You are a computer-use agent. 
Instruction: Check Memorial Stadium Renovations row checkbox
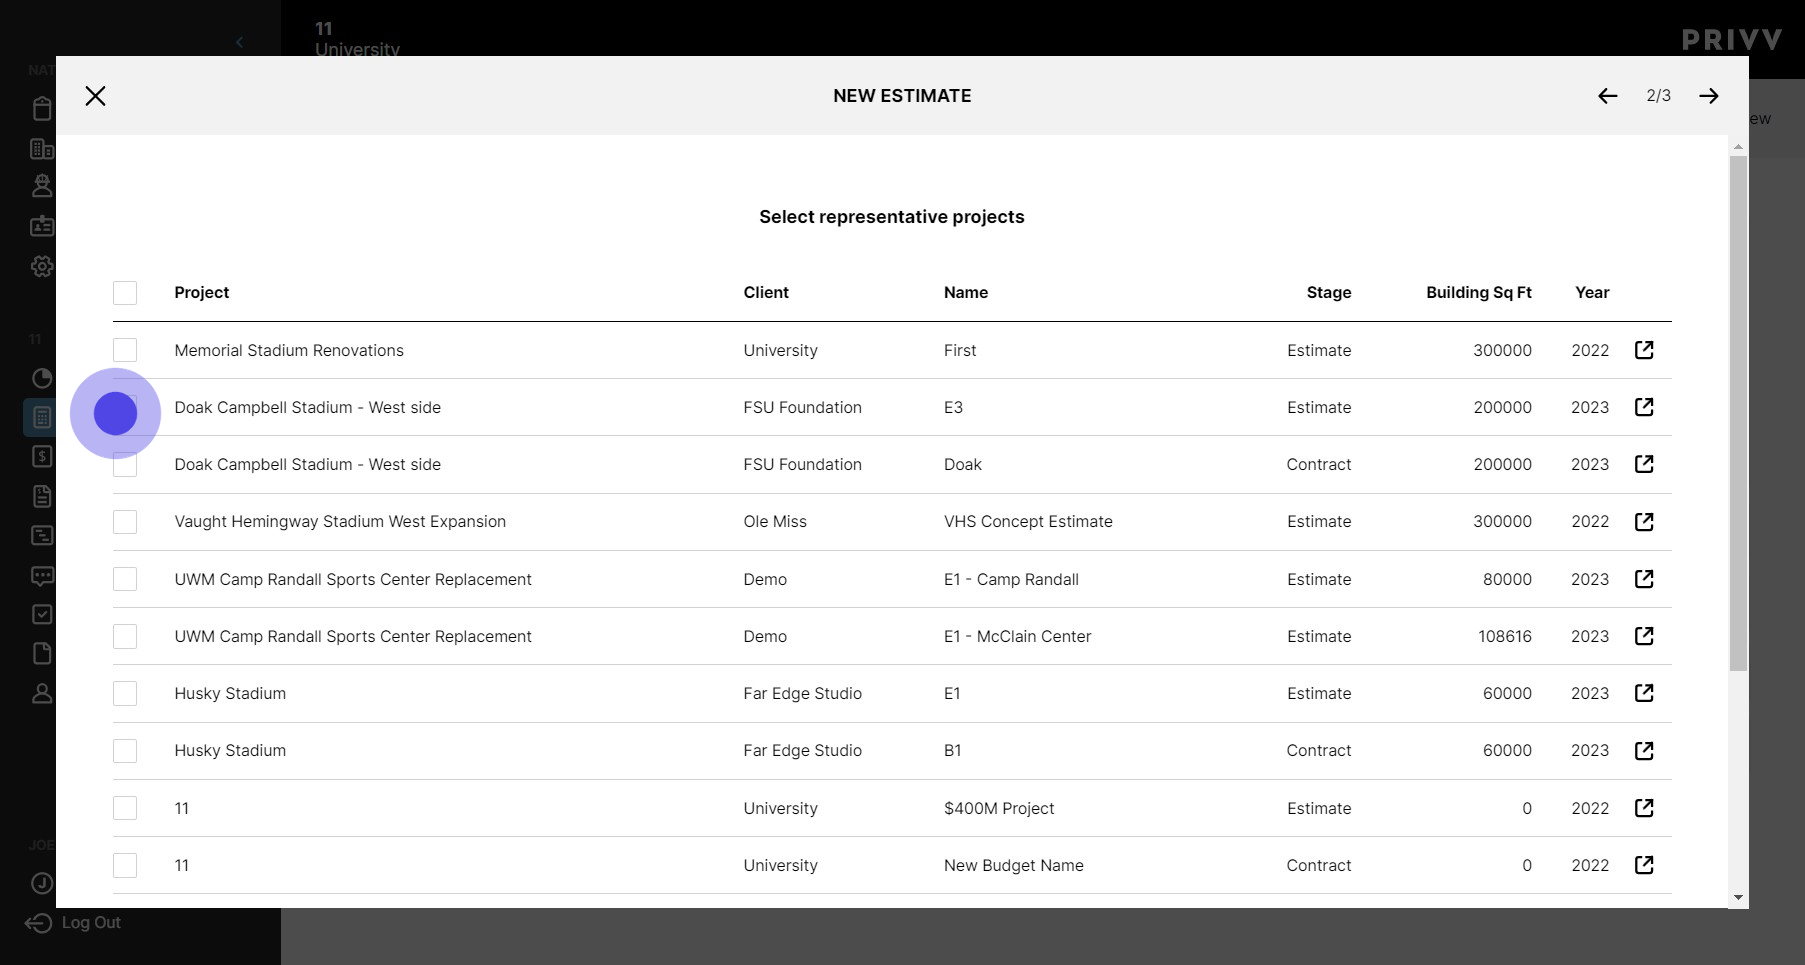125,350
